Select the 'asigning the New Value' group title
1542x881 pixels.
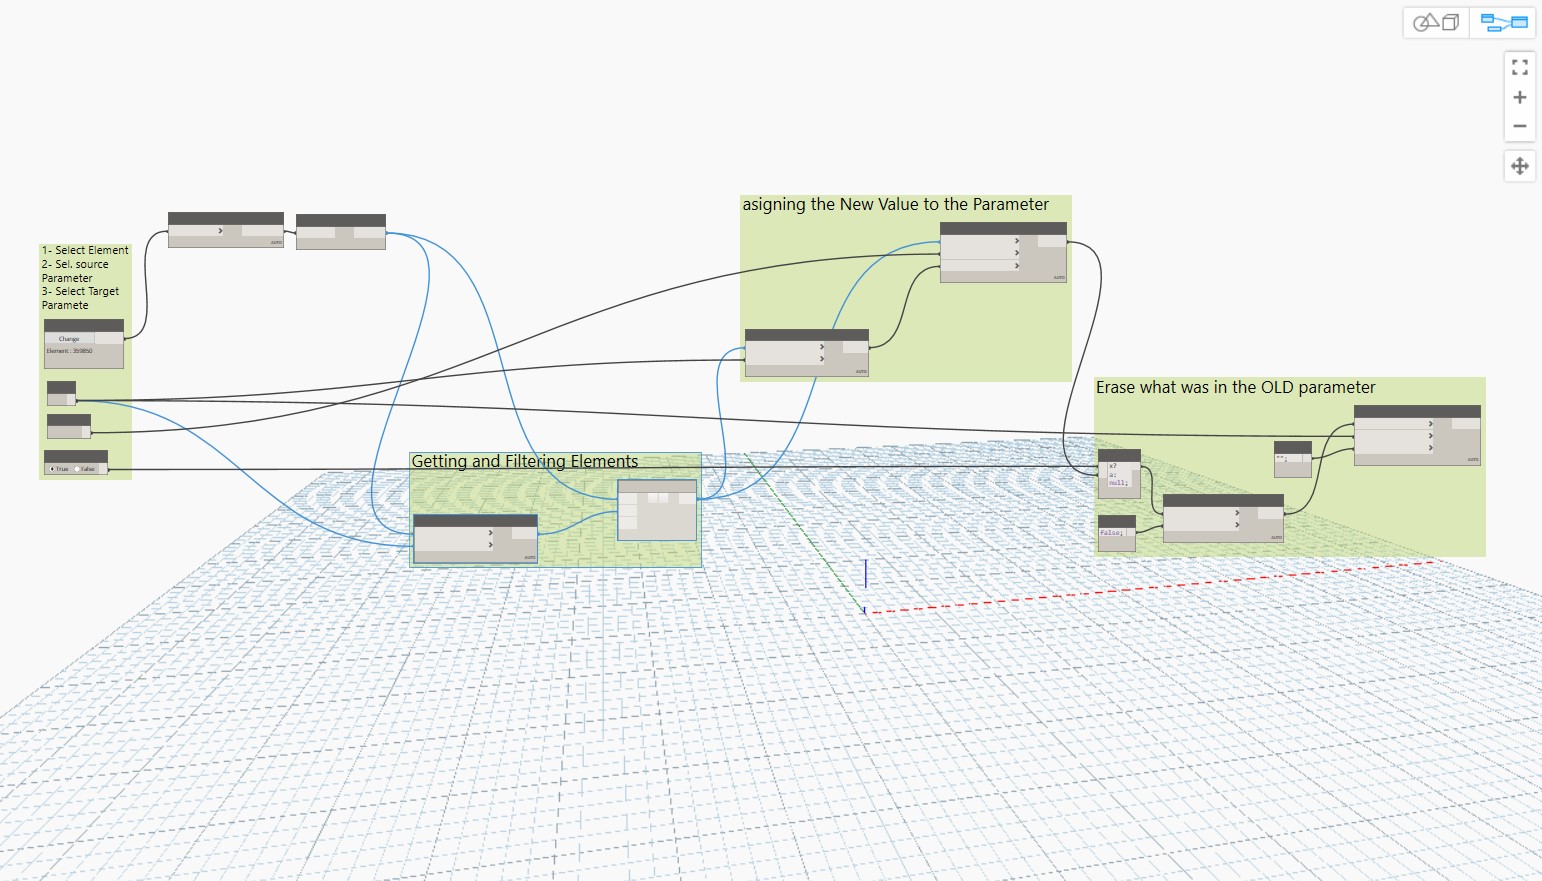click(896, 205)
